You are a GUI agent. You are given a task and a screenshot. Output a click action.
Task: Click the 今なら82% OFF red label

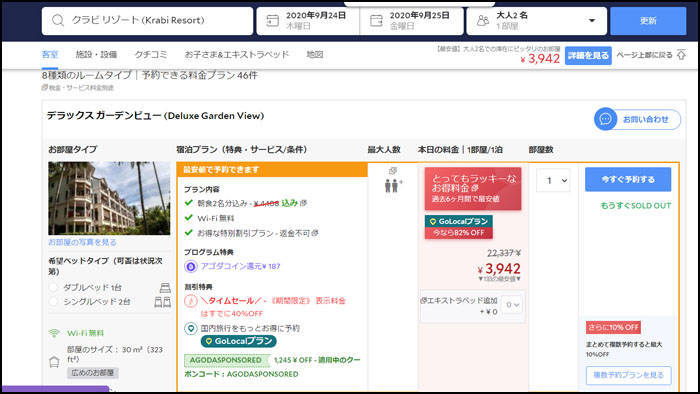coord(458,233)
